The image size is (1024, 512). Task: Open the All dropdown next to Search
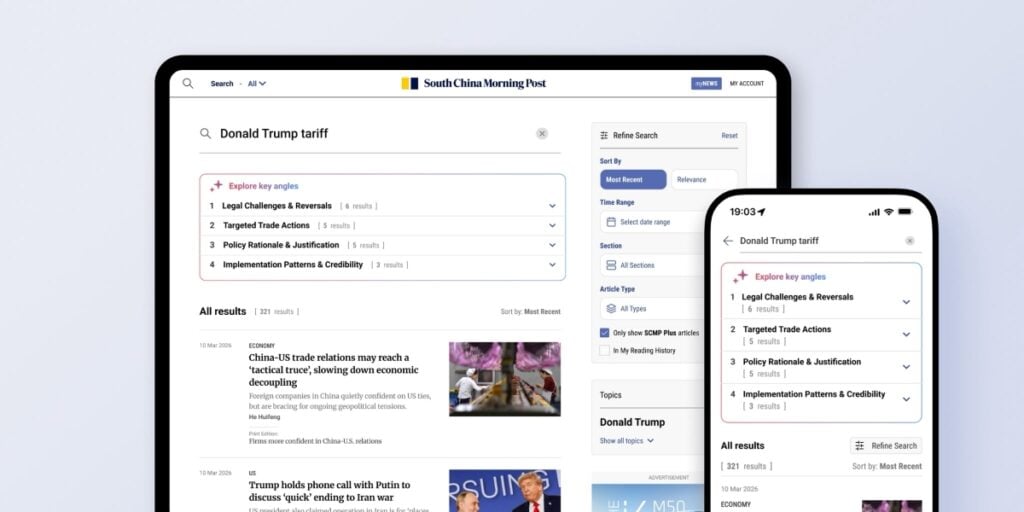coord(257,84)
